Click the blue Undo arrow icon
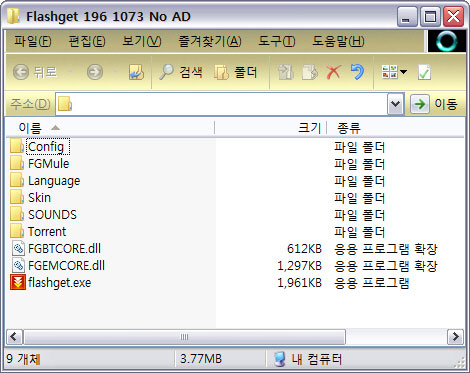 357,72
